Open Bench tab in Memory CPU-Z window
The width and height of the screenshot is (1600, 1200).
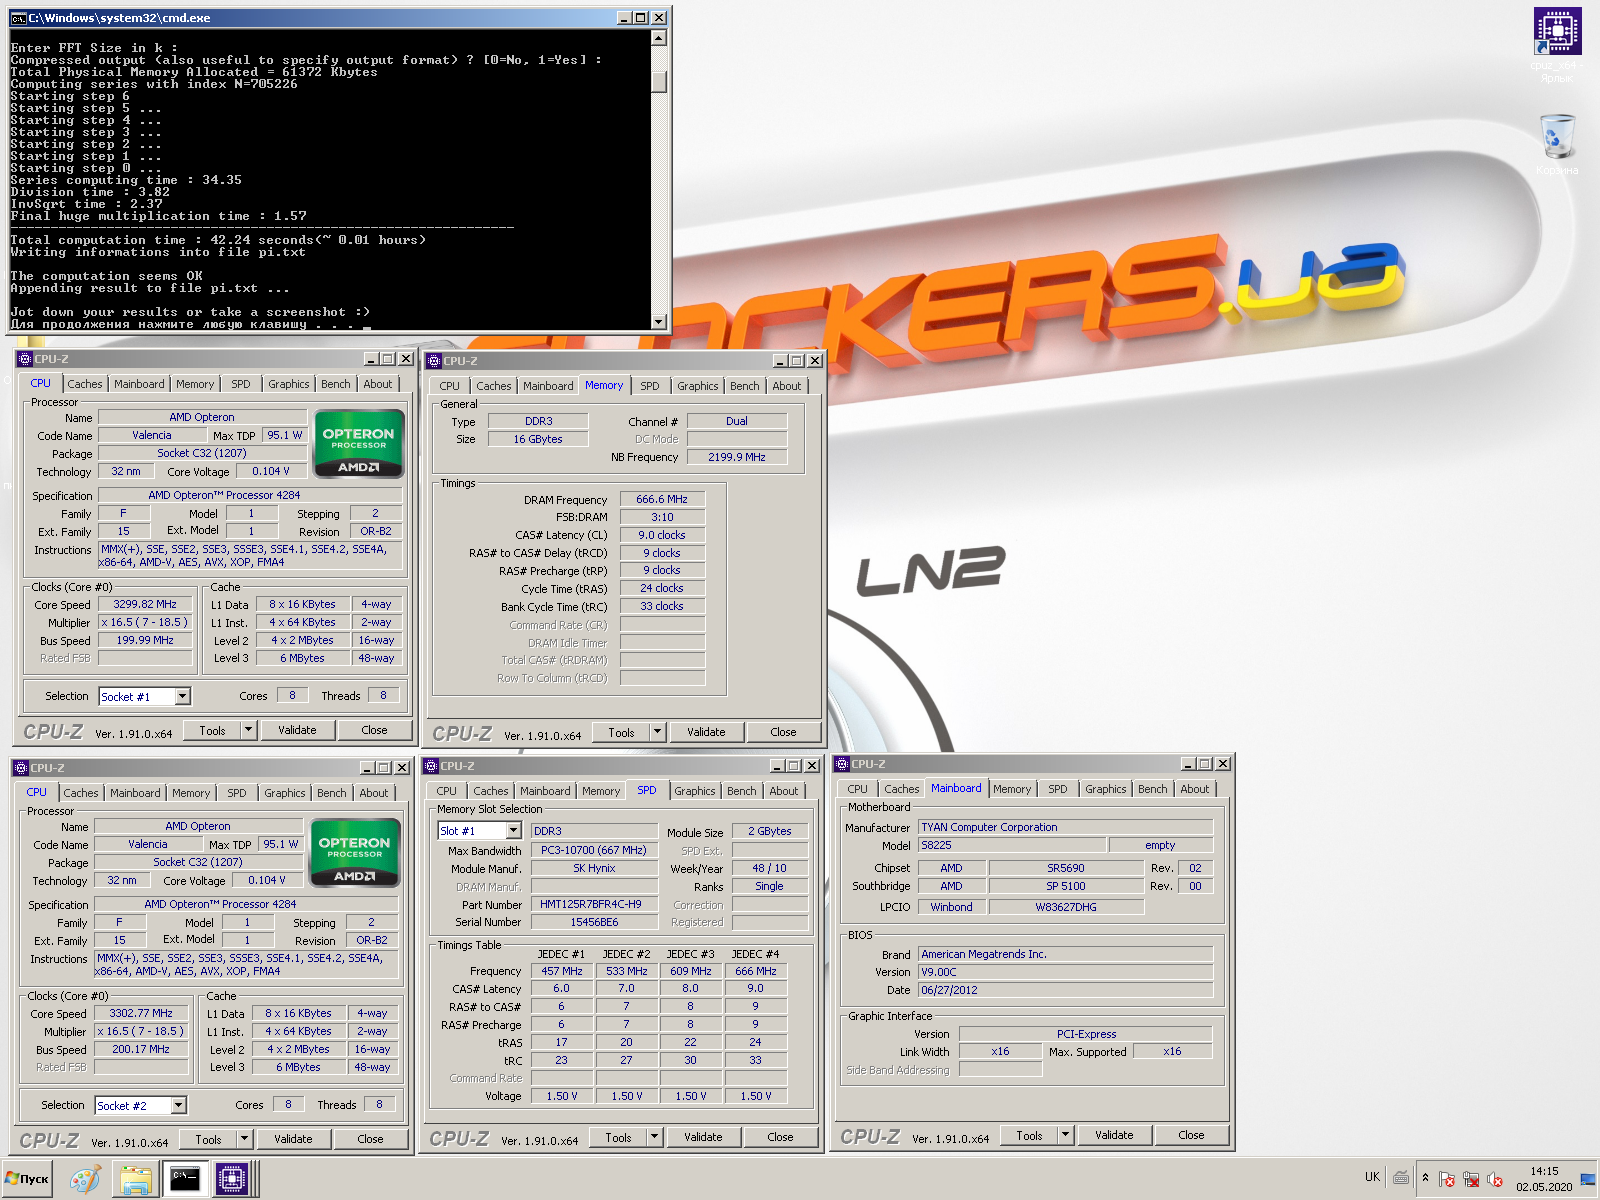(x=745, y=386)
